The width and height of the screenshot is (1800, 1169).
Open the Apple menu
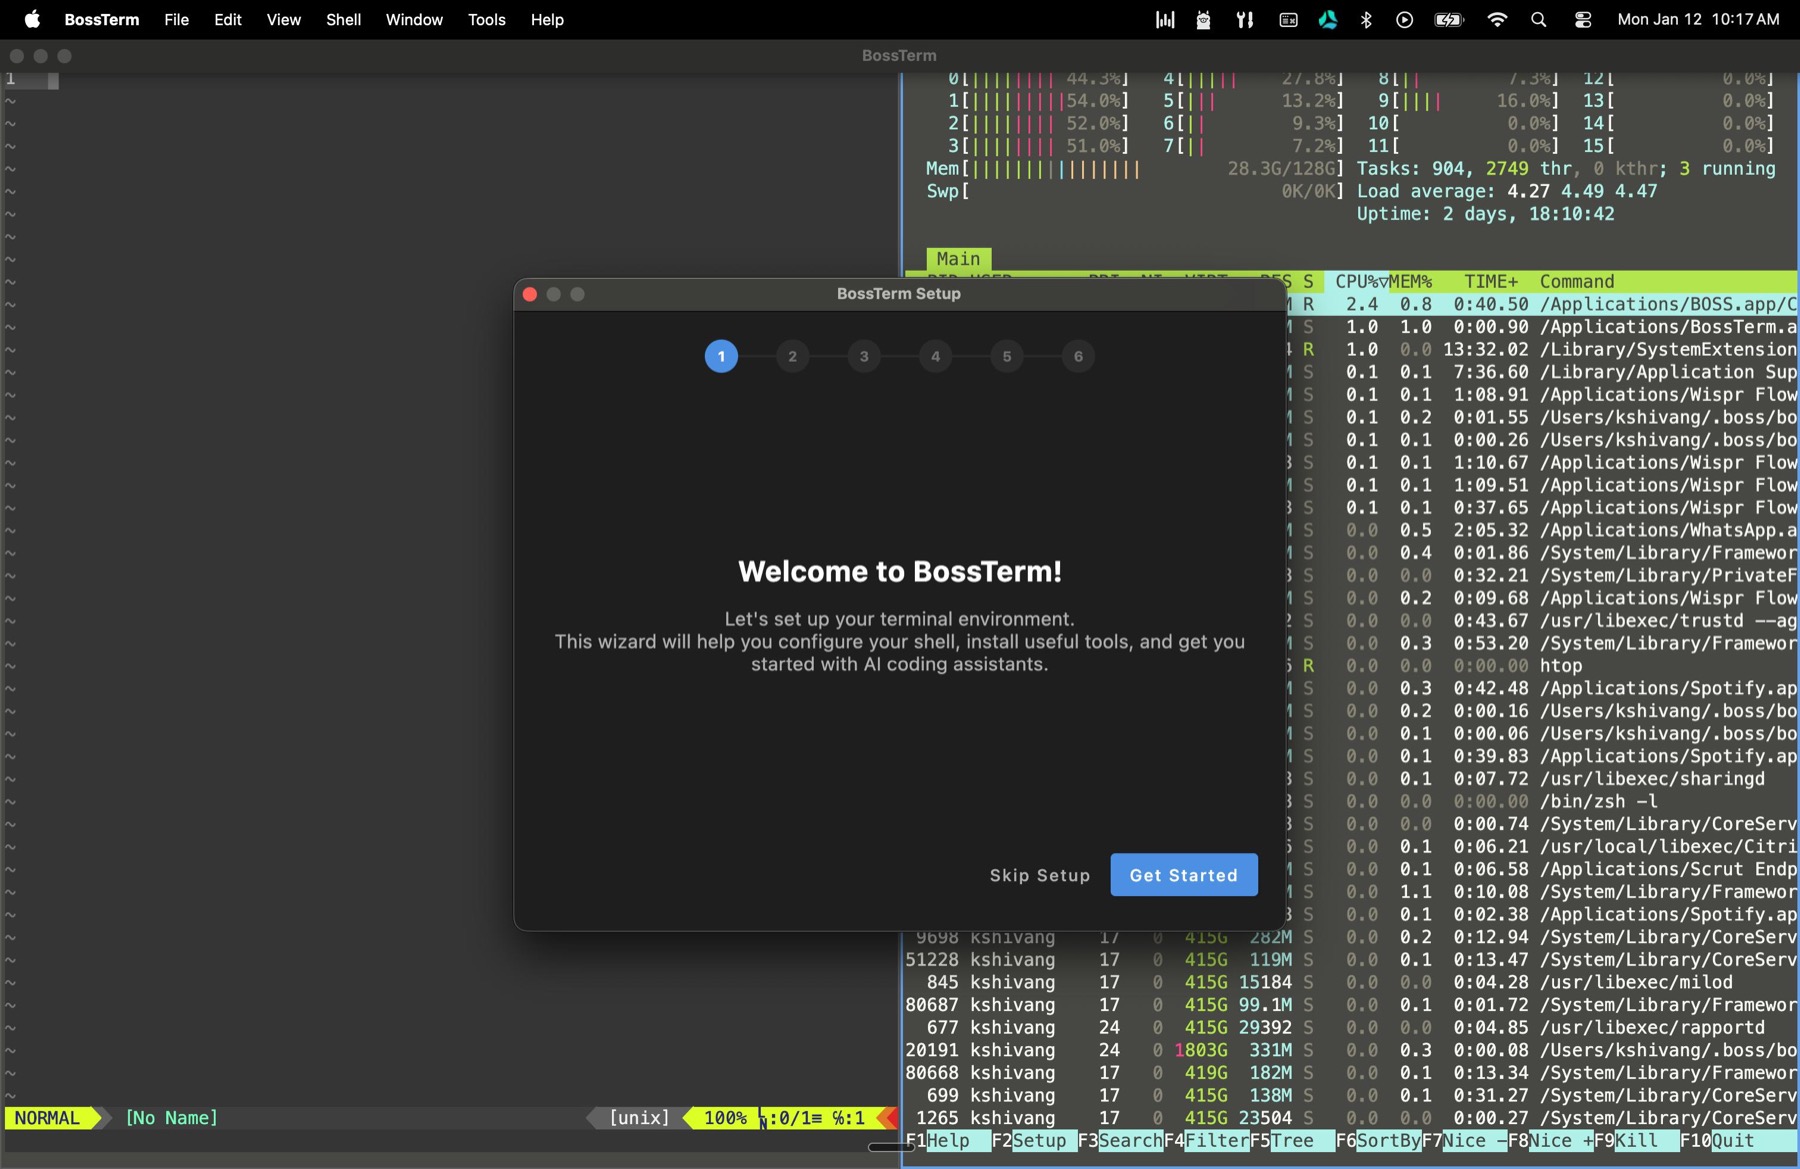point(32,19)
